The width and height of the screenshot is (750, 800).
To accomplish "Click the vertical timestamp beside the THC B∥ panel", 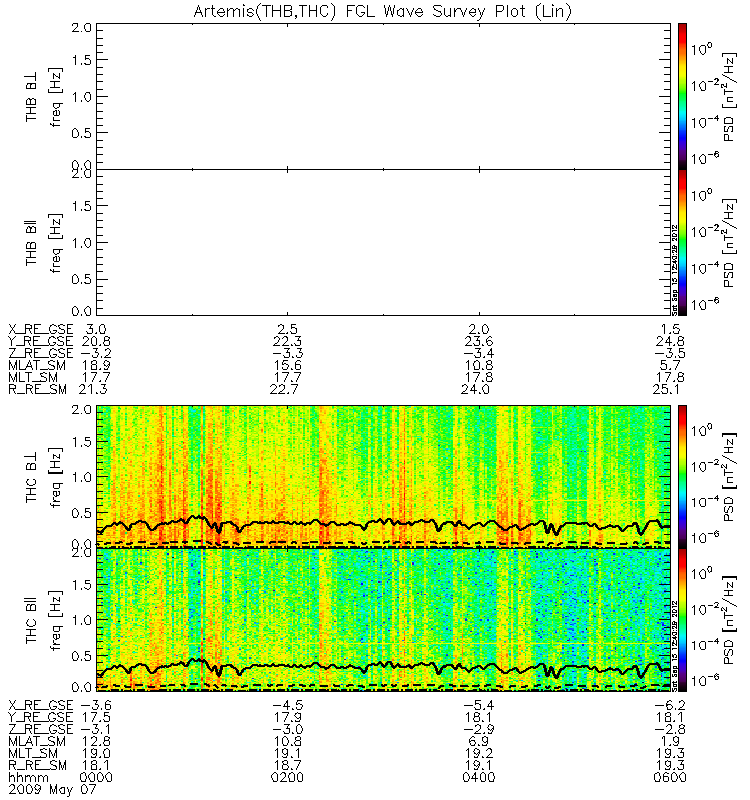I will point(674,646).
